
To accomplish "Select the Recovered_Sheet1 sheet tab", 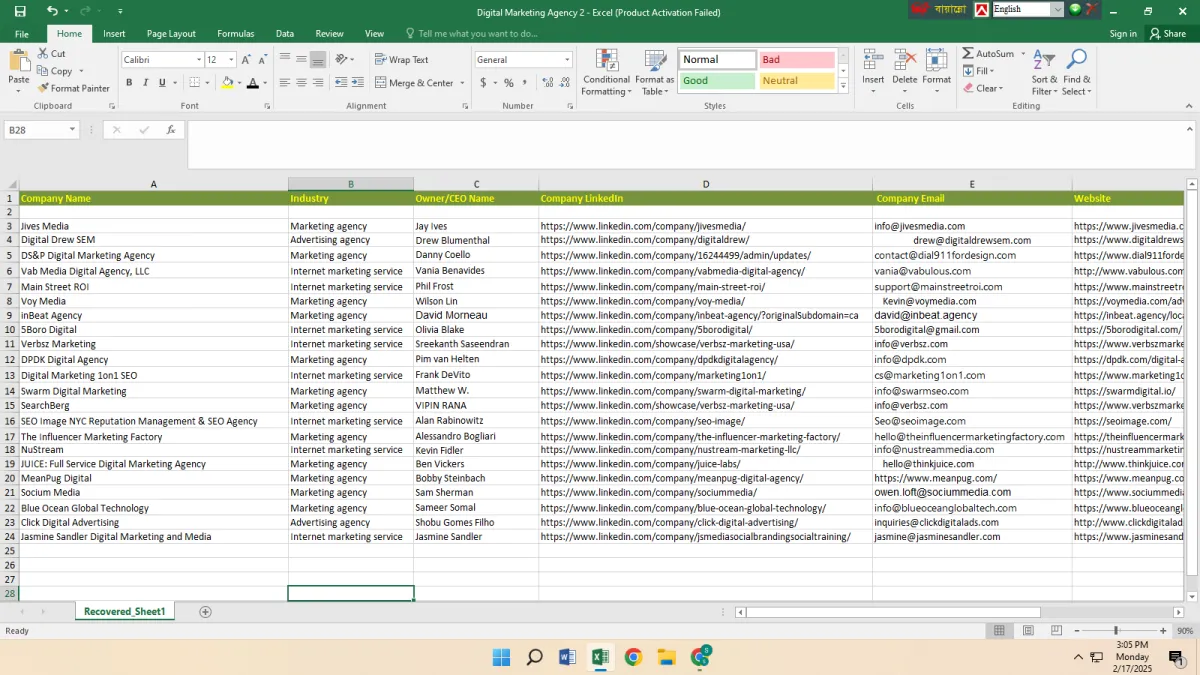I will click(x=124, y=611).
